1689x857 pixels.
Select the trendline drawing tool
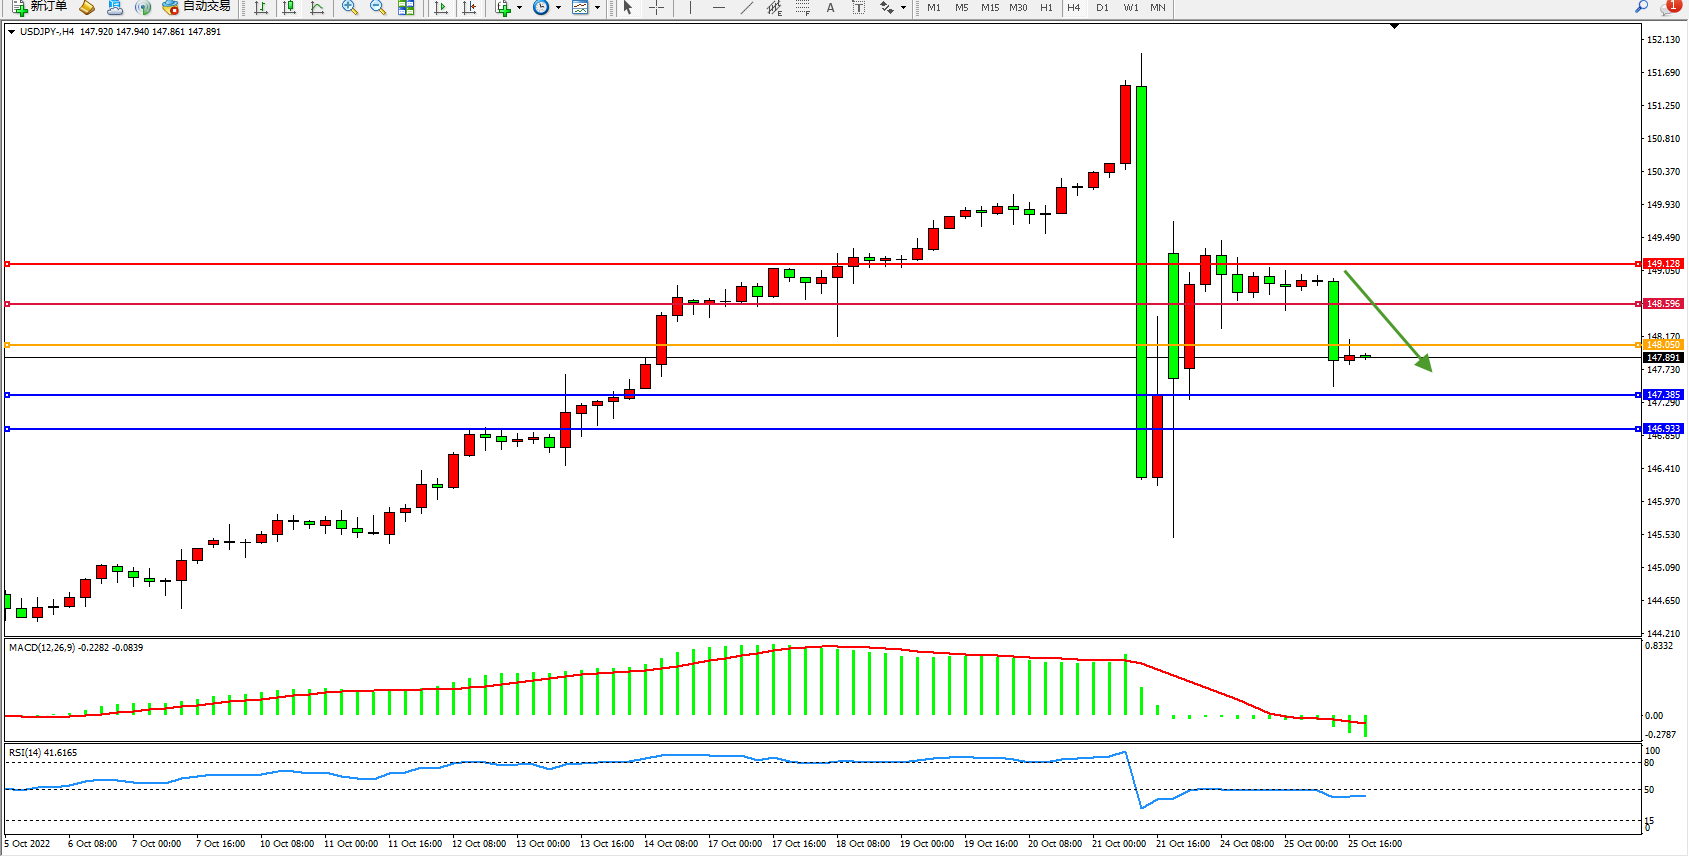747,7
